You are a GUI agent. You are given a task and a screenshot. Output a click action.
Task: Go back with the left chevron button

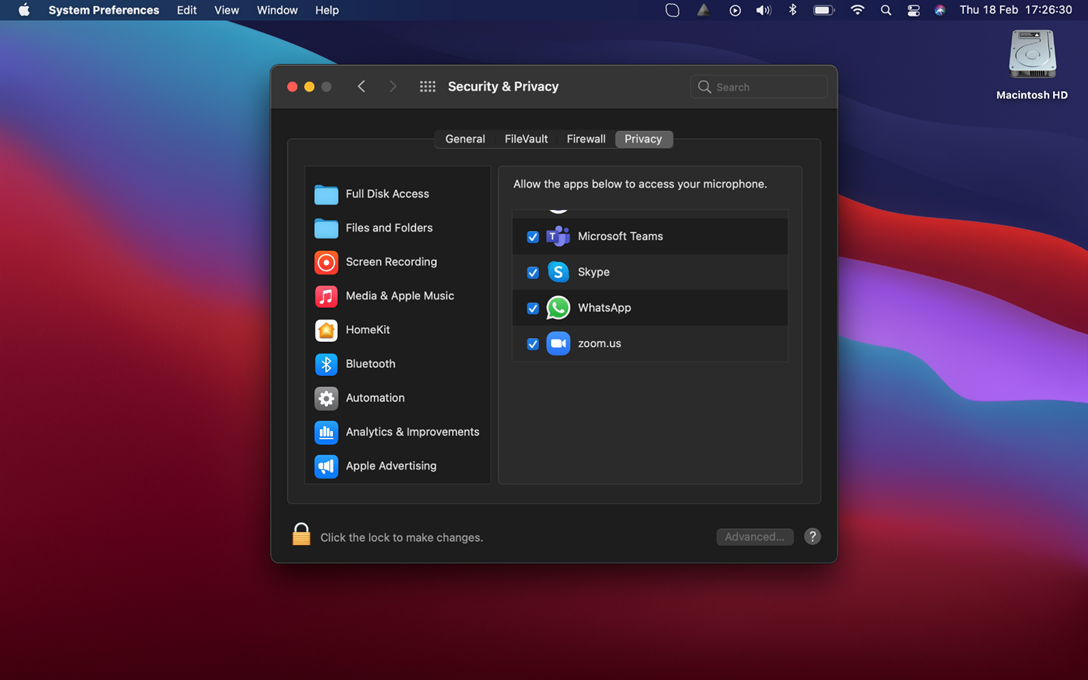click(x=361, y=87)
